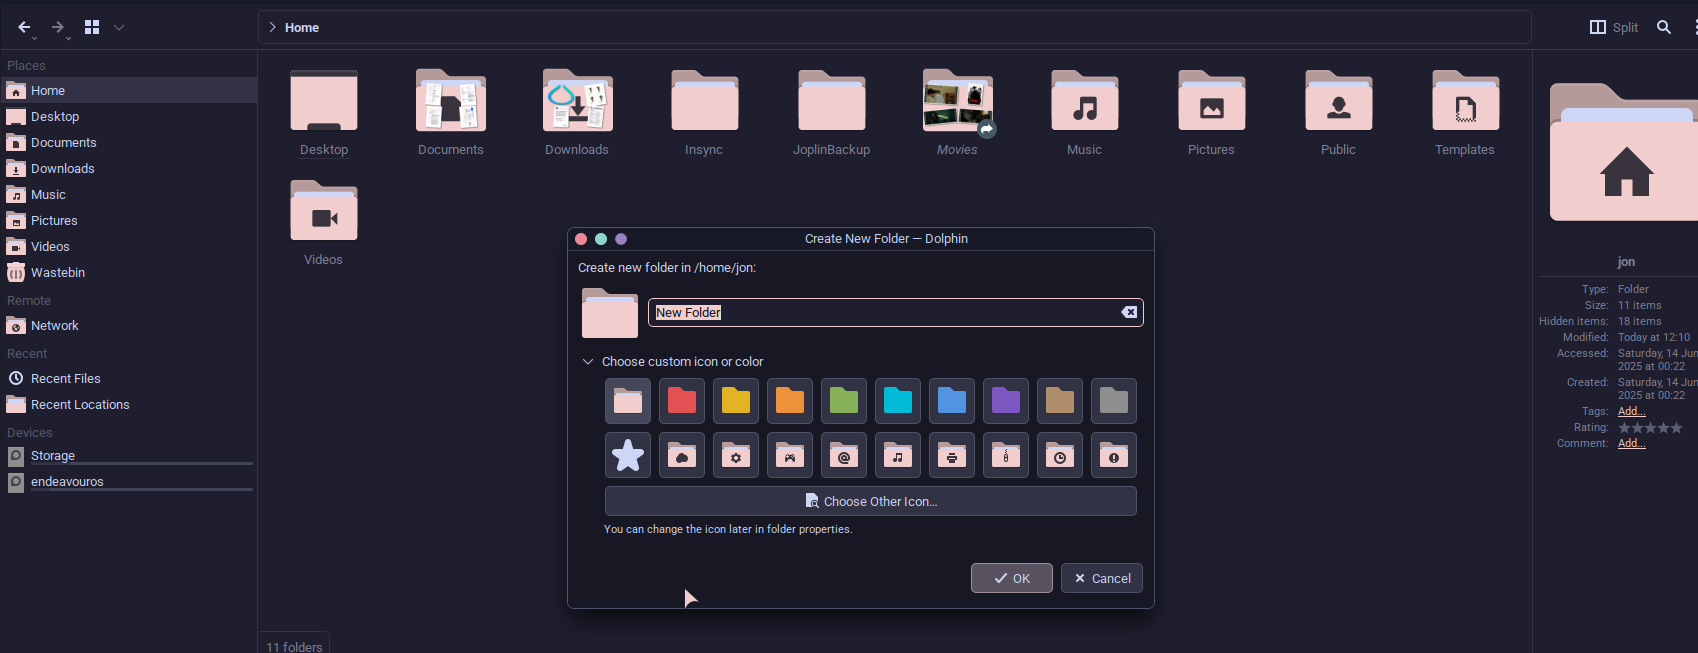Image resolution: width=1698 pixels, height=653 pixels.
Task: Pick the game controller folder icon
Action: click(790, 456)
